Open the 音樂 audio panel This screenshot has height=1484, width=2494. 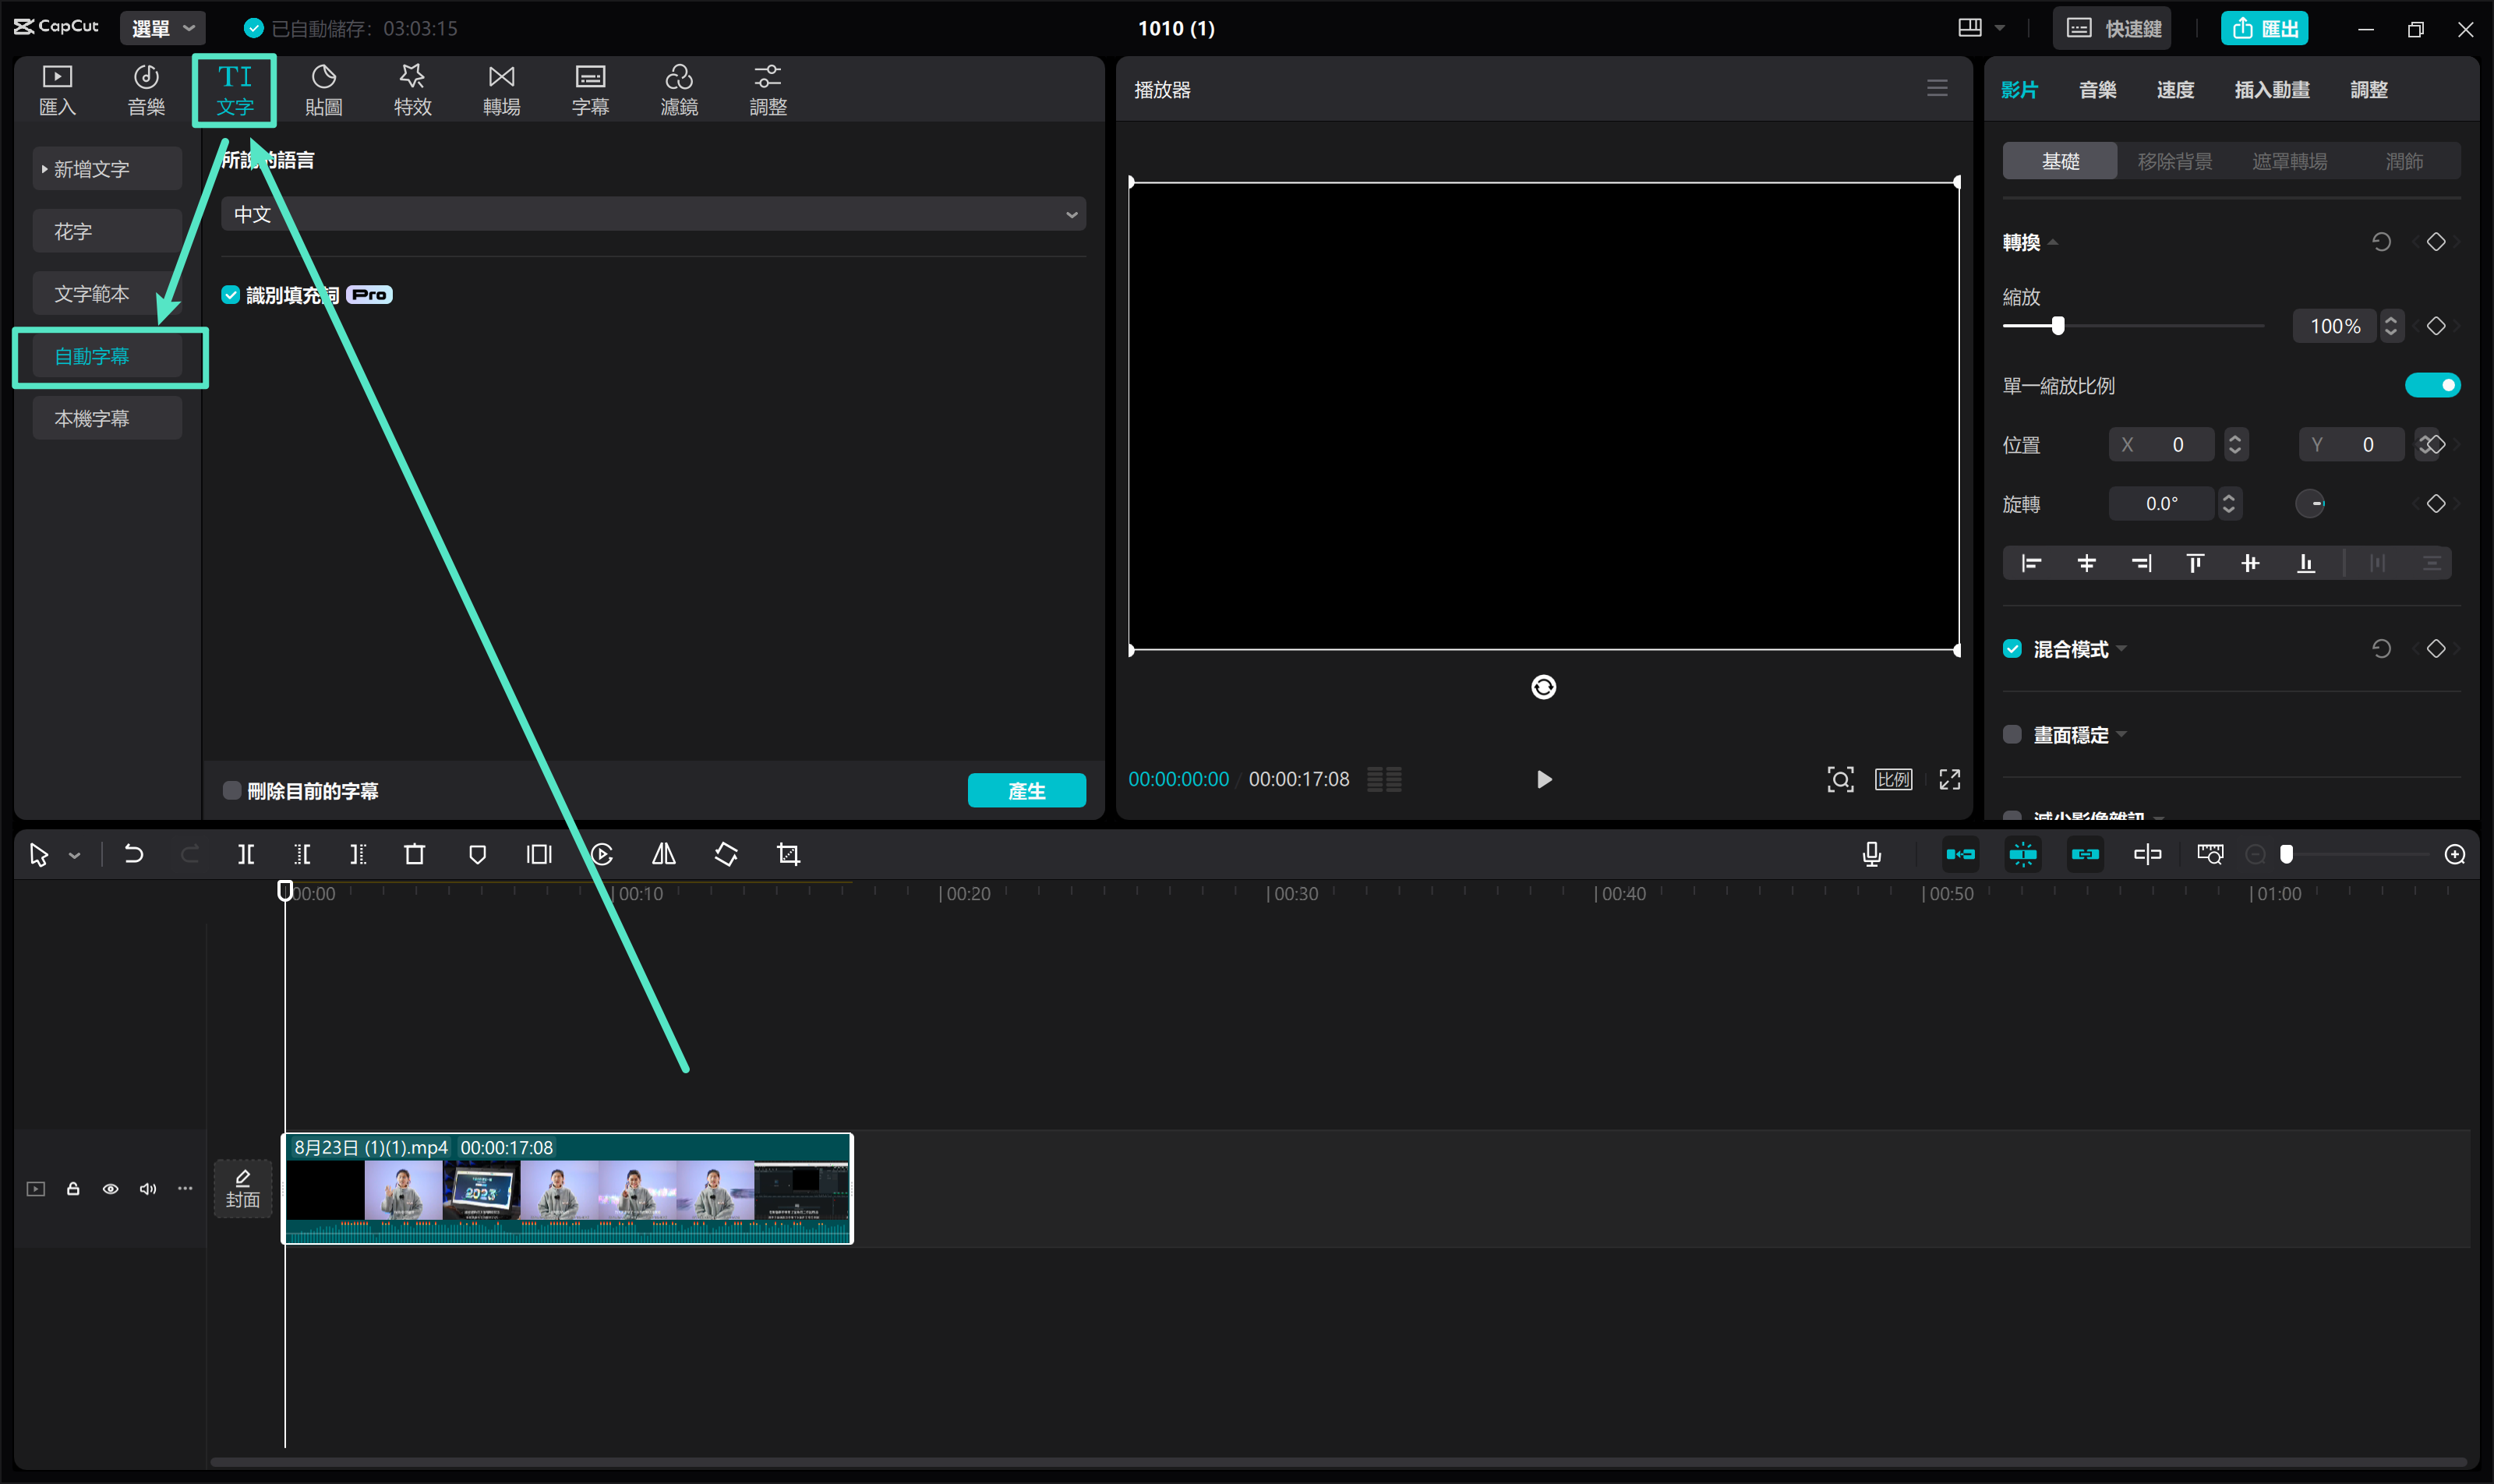(146, 90)
